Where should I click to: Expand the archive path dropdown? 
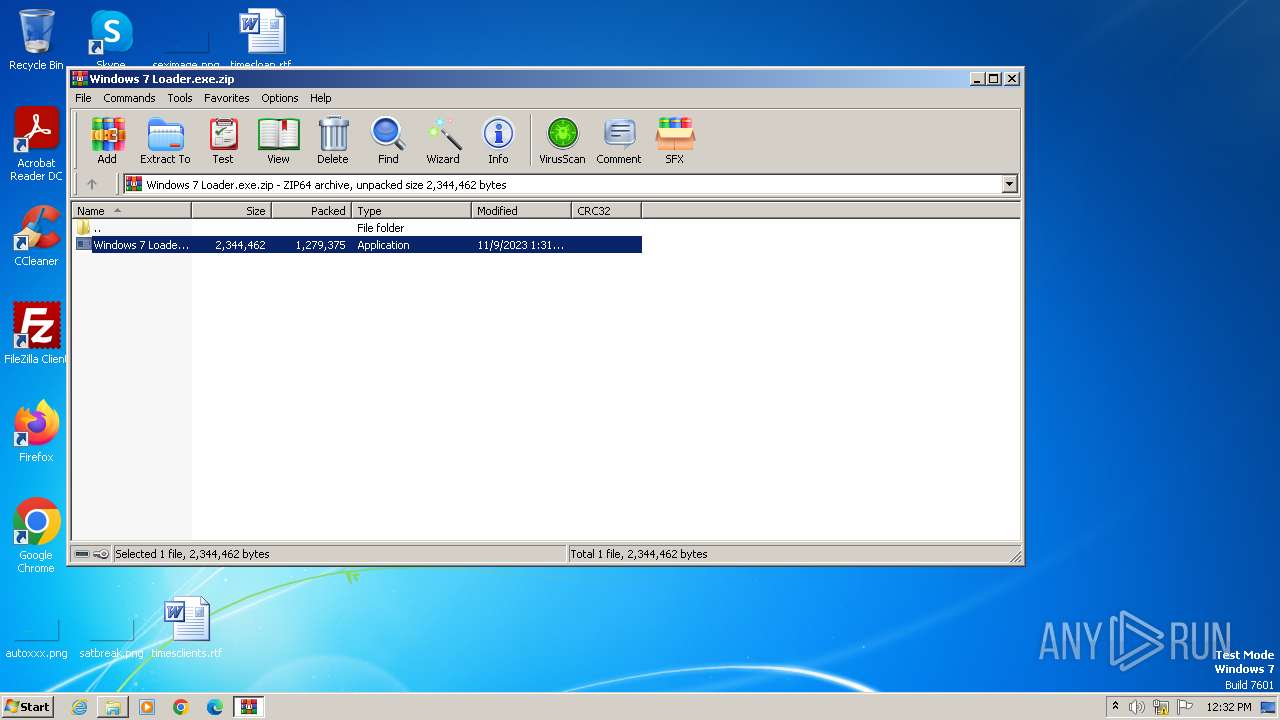(1009, 184)
